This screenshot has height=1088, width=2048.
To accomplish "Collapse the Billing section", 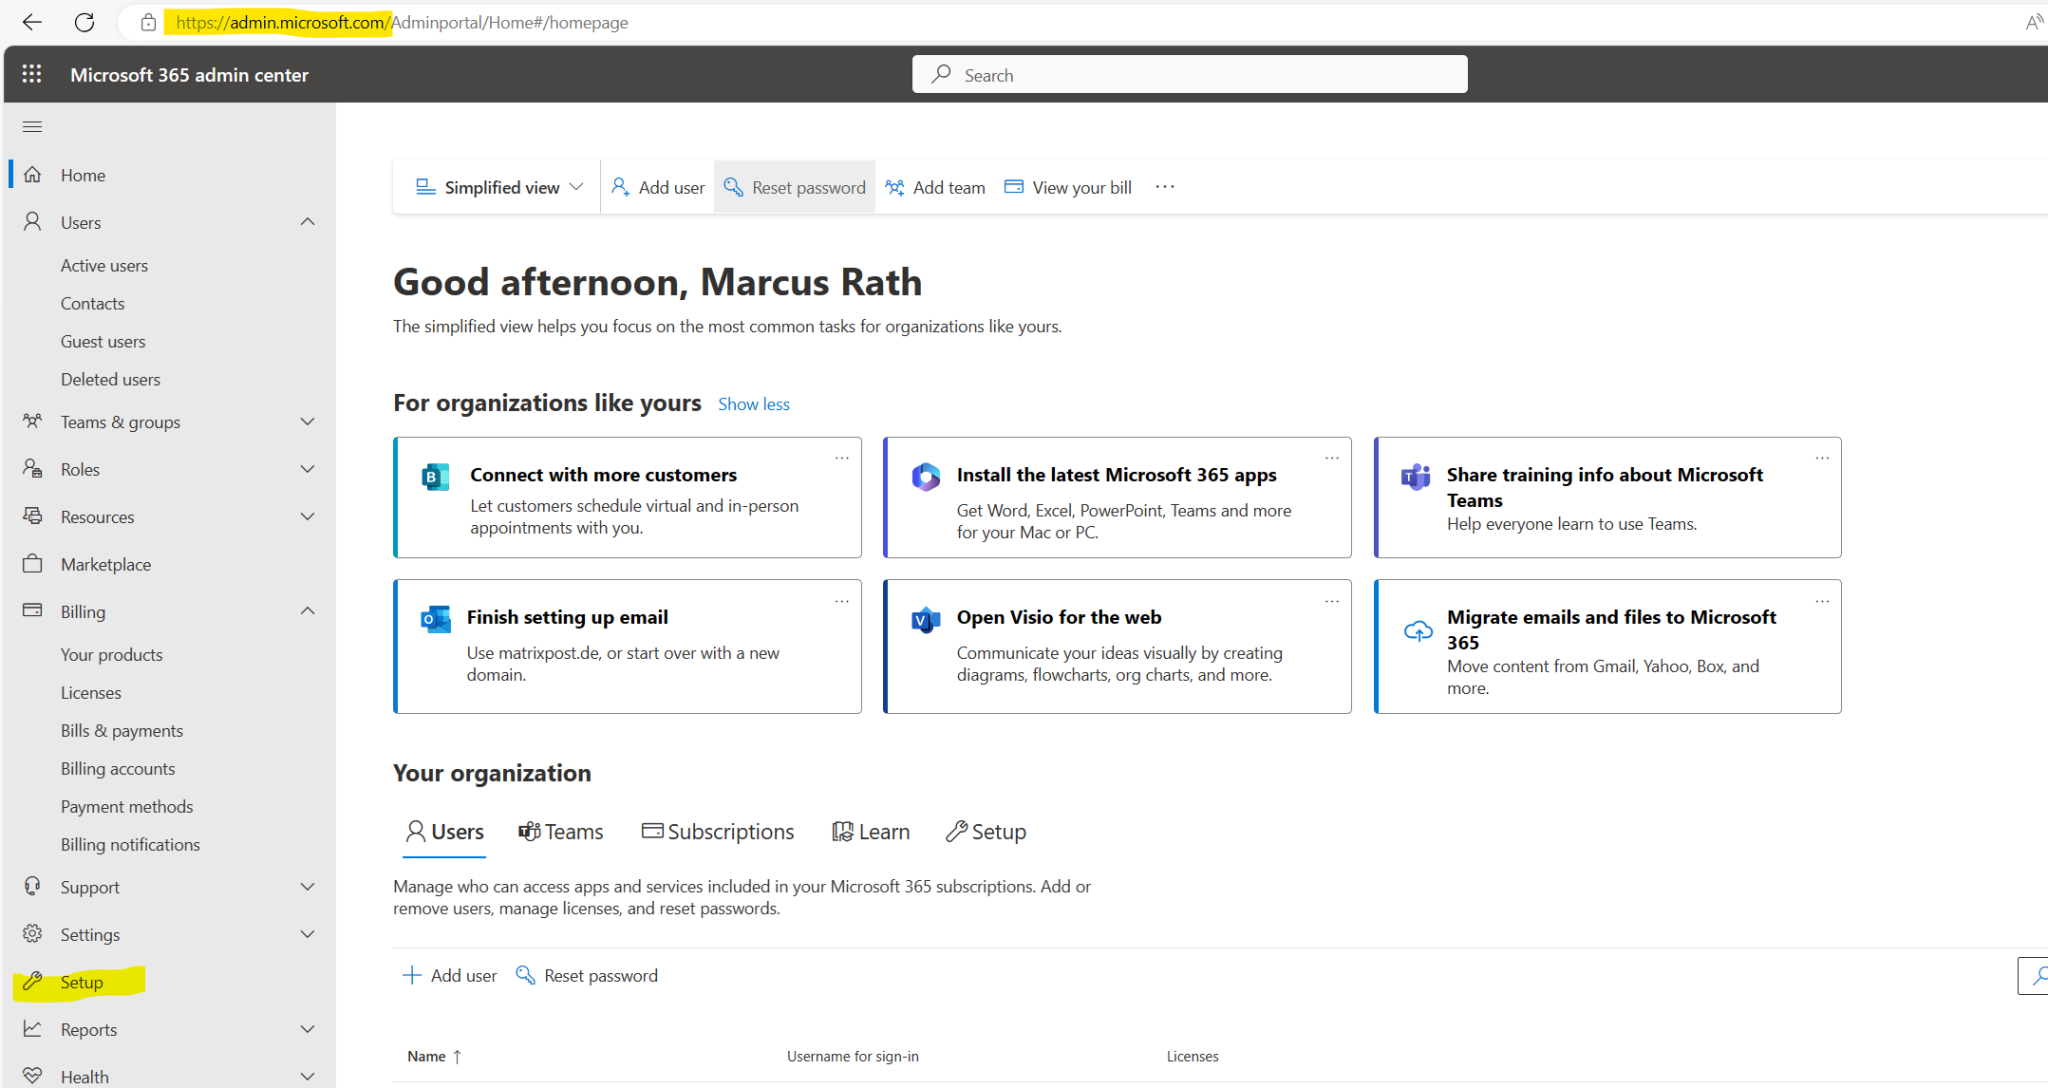I will tap(307, 610).
